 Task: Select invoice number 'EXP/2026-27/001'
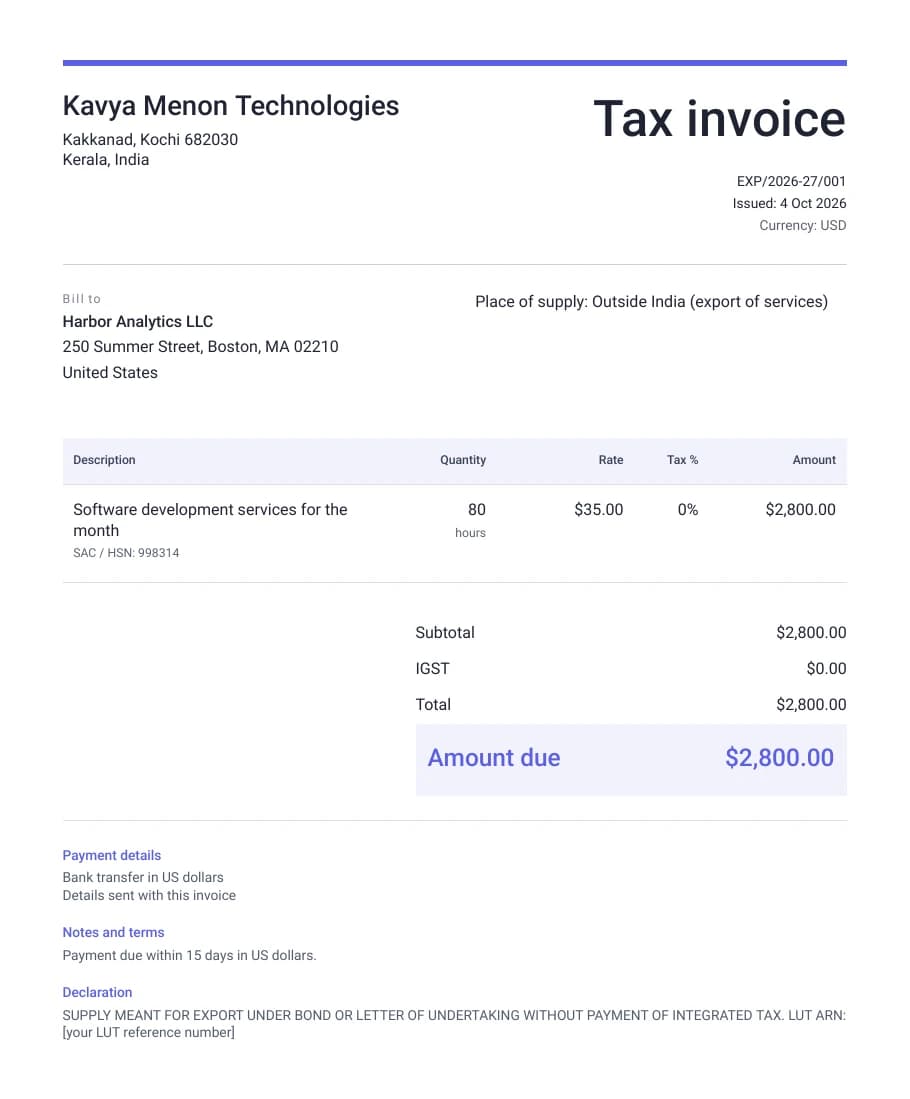791,182
